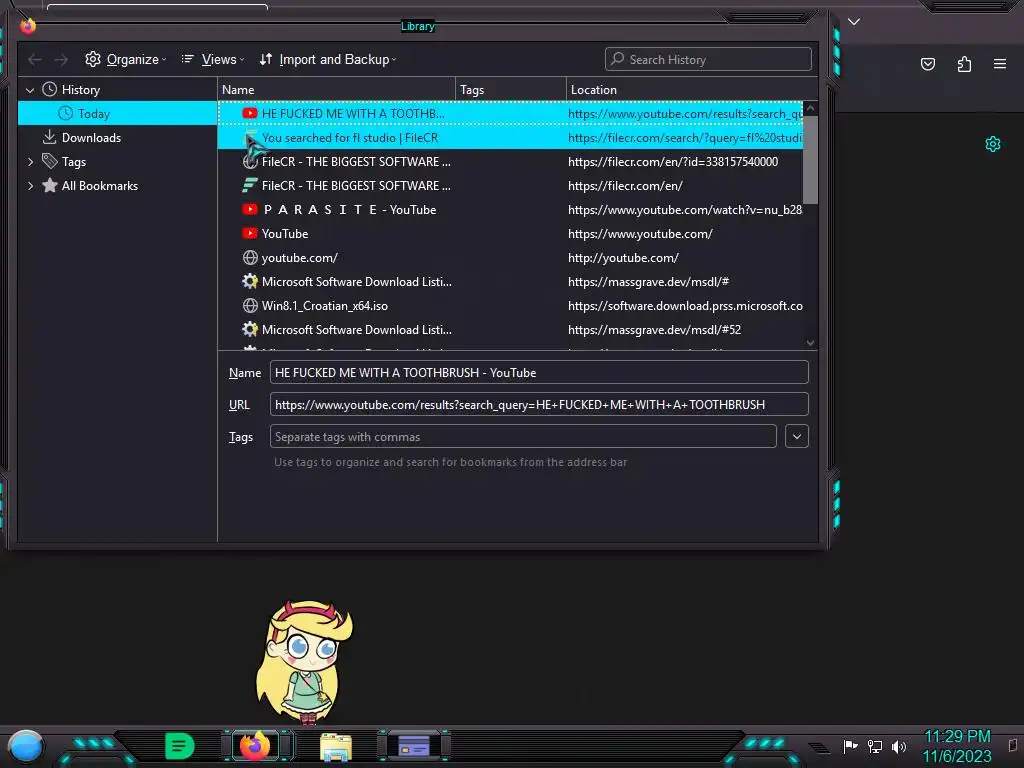Click the Firefox logo in Library title bar

(x=27, y=25)
